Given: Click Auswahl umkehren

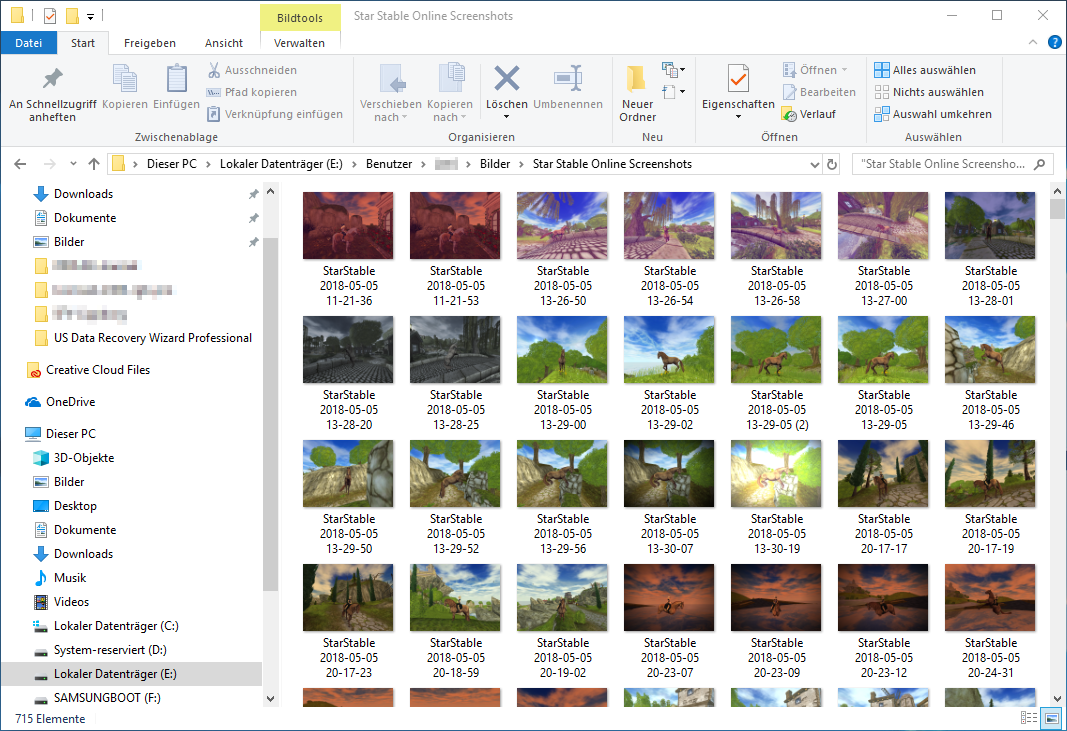Looking at the screenshot, I should (x=934, y=114).
